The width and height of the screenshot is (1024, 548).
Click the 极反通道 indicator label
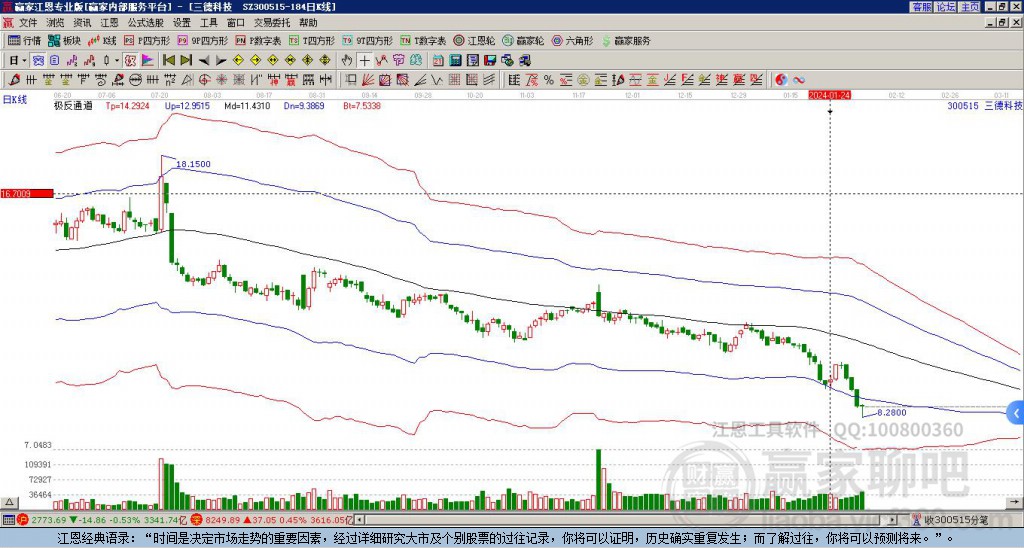(73, 106)
